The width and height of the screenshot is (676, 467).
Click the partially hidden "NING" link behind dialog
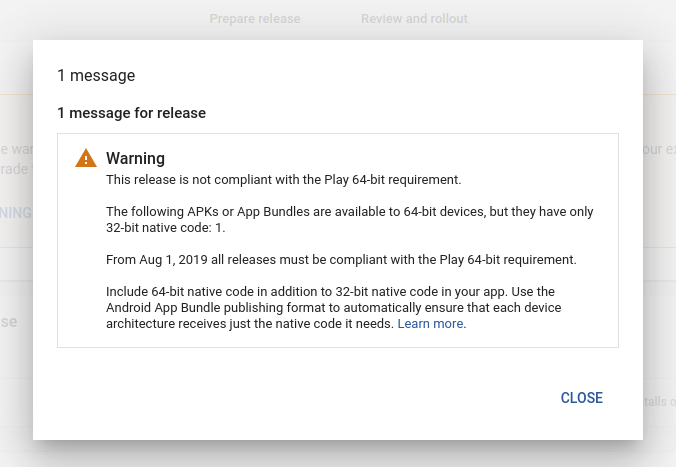(16, 212)
